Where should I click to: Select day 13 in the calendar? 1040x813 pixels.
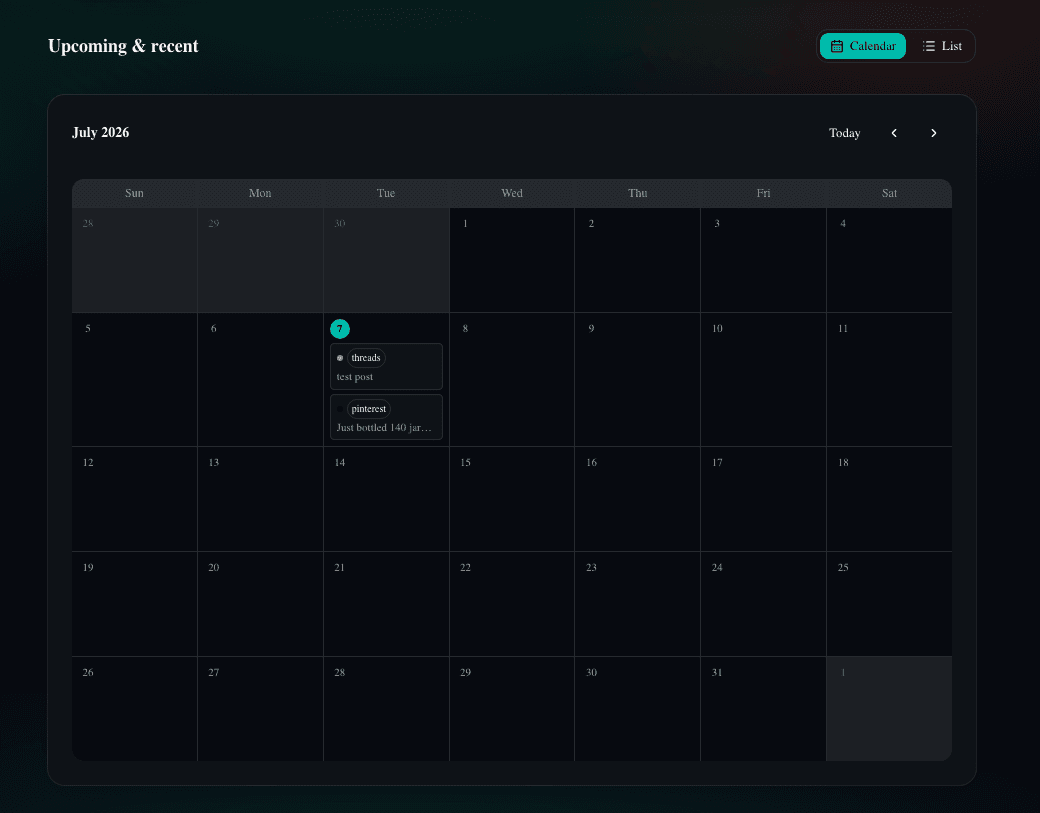click(260, 499)
